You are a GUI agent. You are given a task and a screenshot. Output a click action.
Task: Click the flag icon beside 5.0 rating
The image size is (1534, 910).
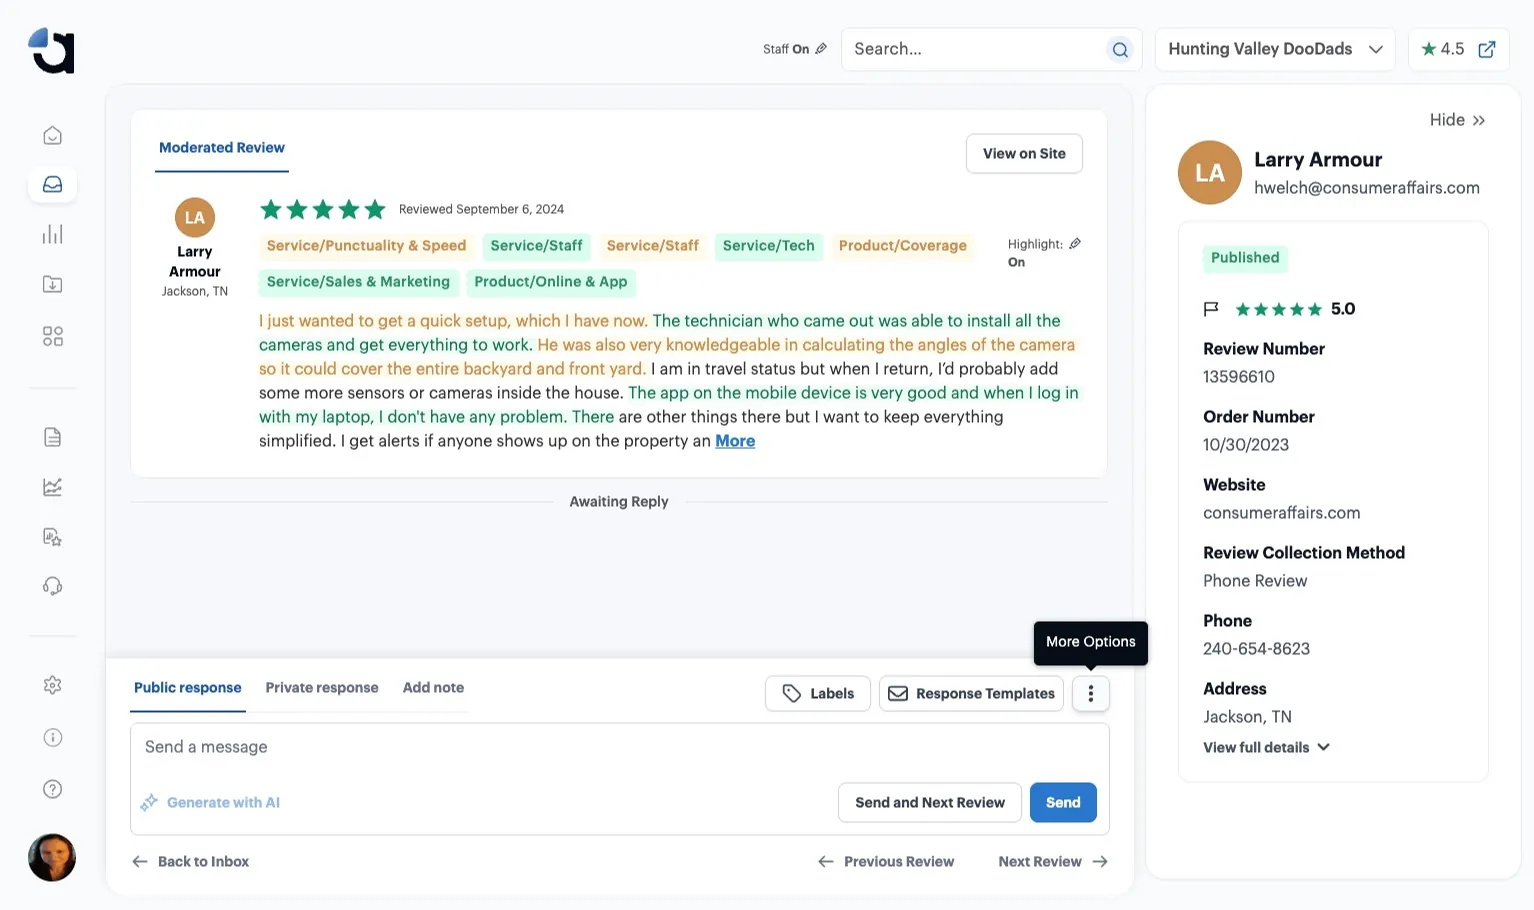click(x=1211, y=309)
